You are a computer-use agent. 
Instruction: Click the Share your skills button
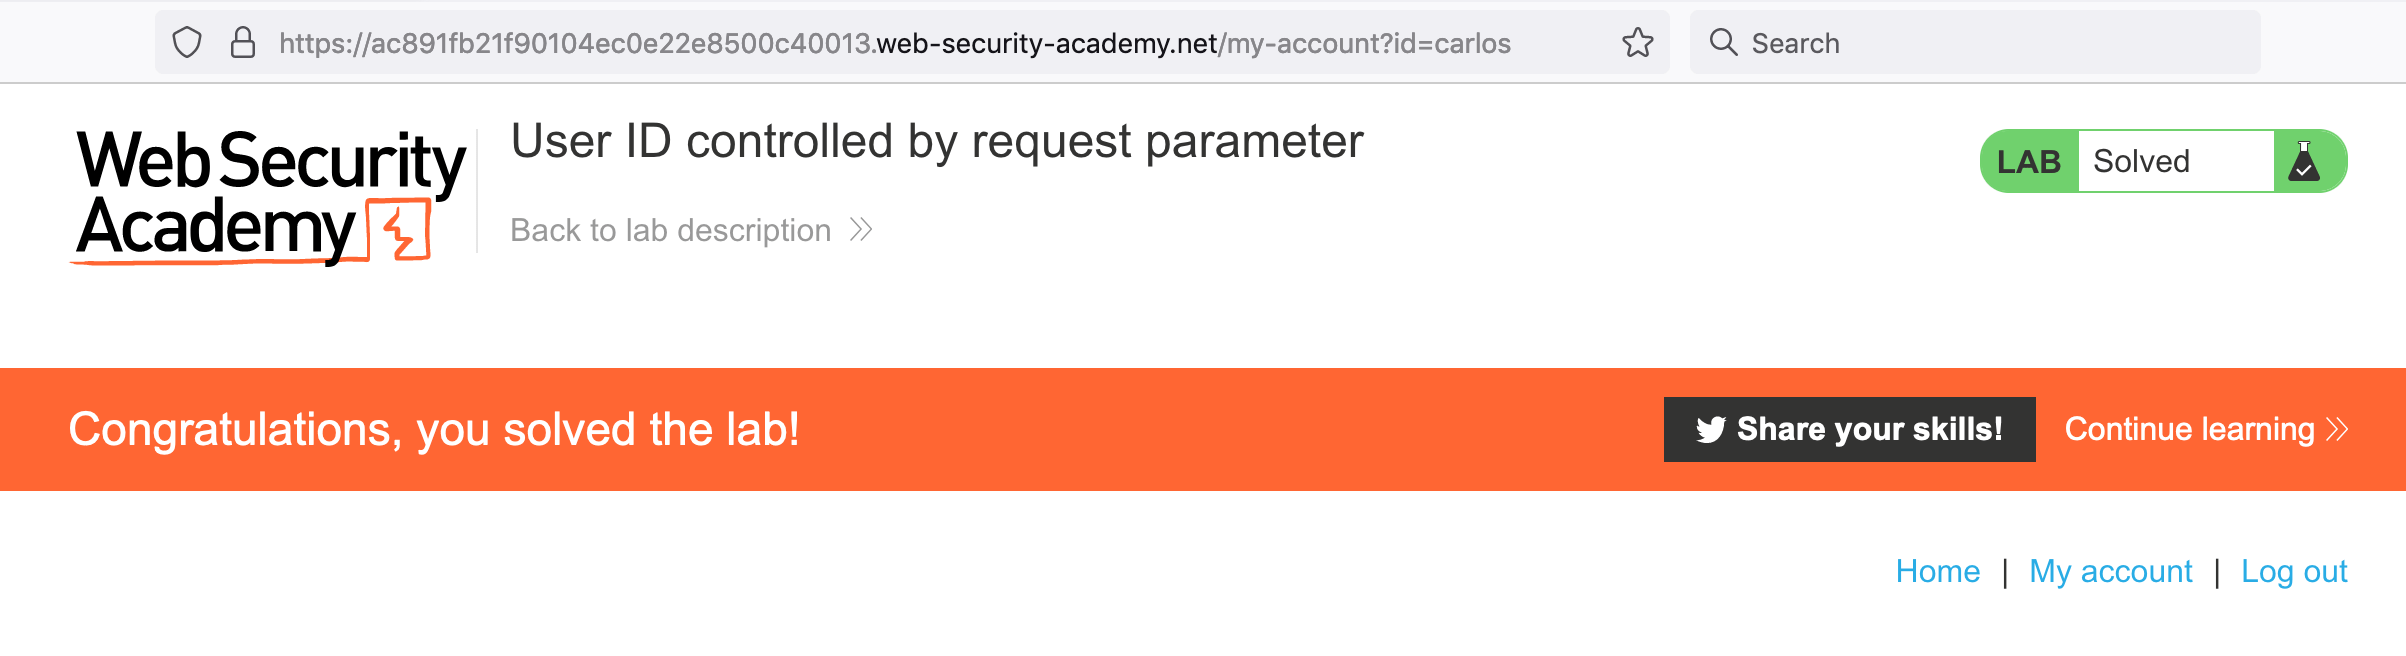(1848, 428)
